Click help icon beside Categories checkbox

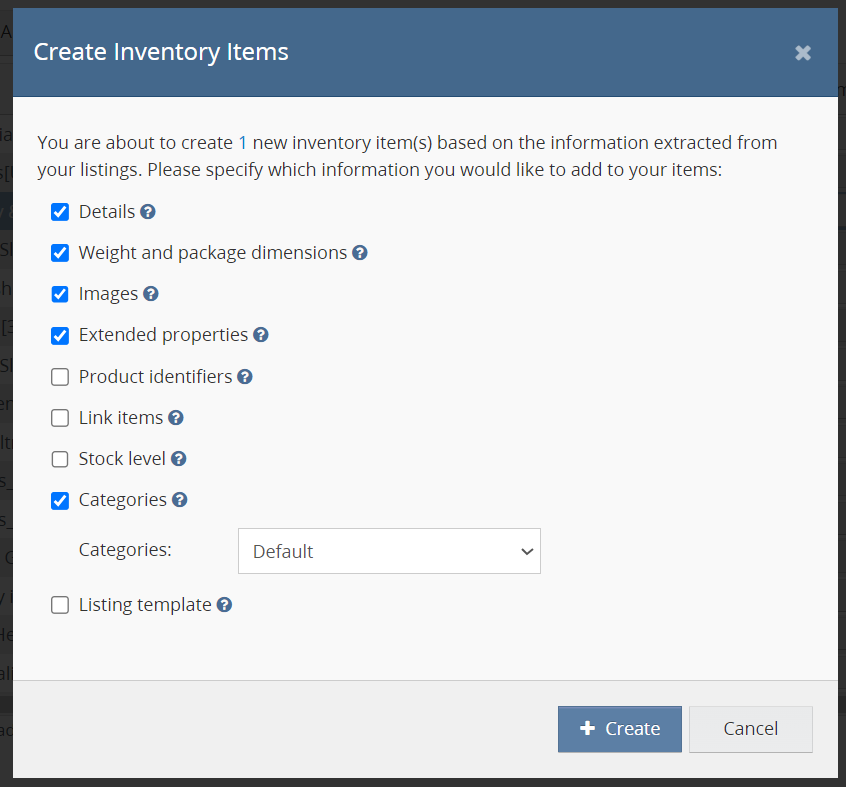tap(180, 500)
